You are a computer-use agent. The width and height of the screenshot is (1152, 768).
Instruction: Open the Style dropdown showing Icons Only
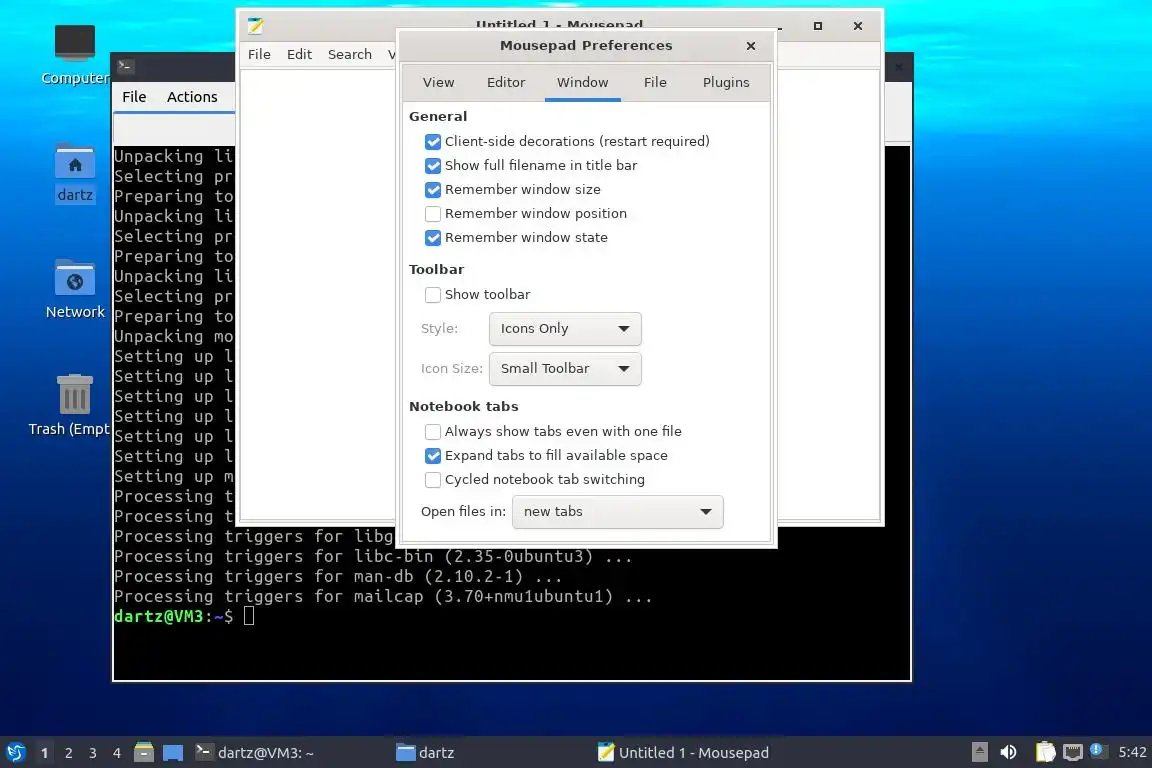click(565, 329)
